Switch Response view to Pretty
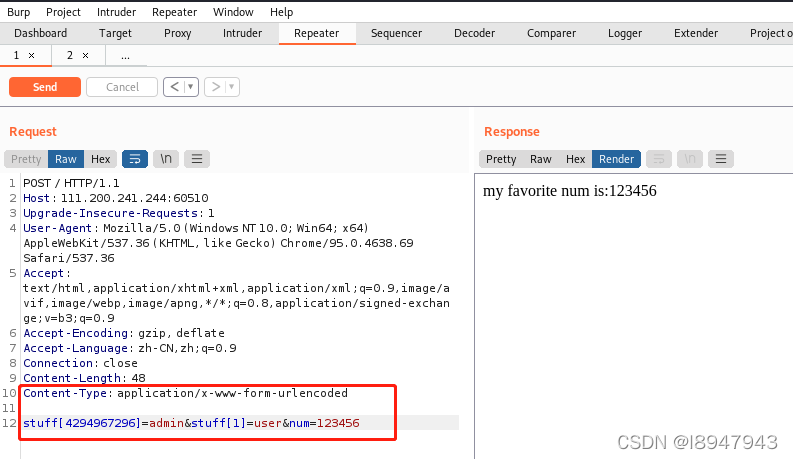Screen dimensions: 793x459 501,159
